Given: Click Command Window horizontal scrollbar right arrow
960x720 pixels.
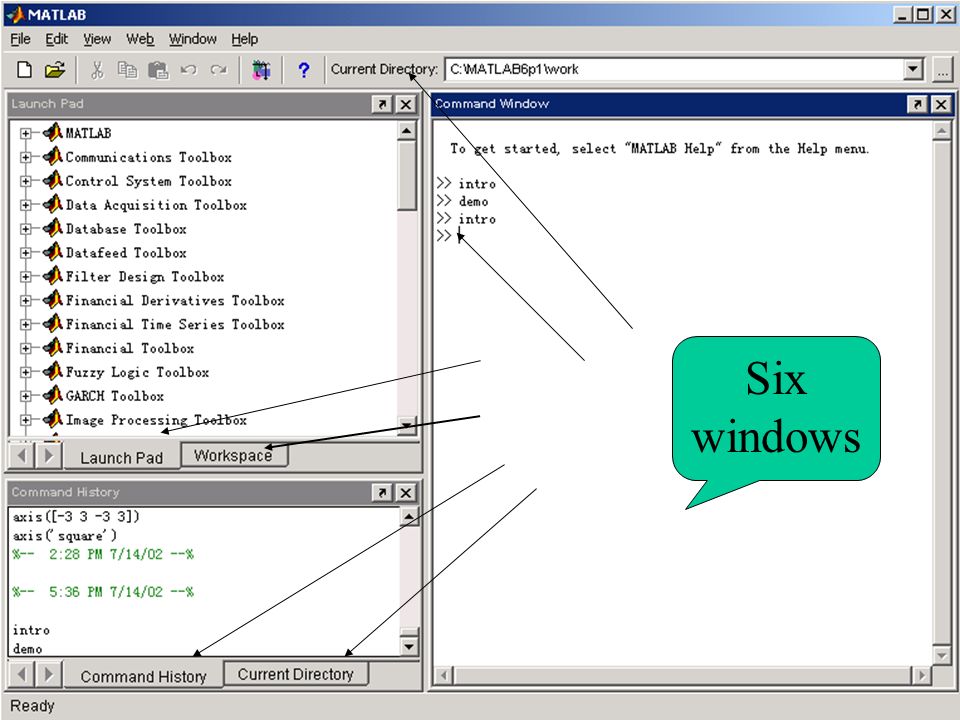Looking at the screenshot, I should [x=921, y=675].
